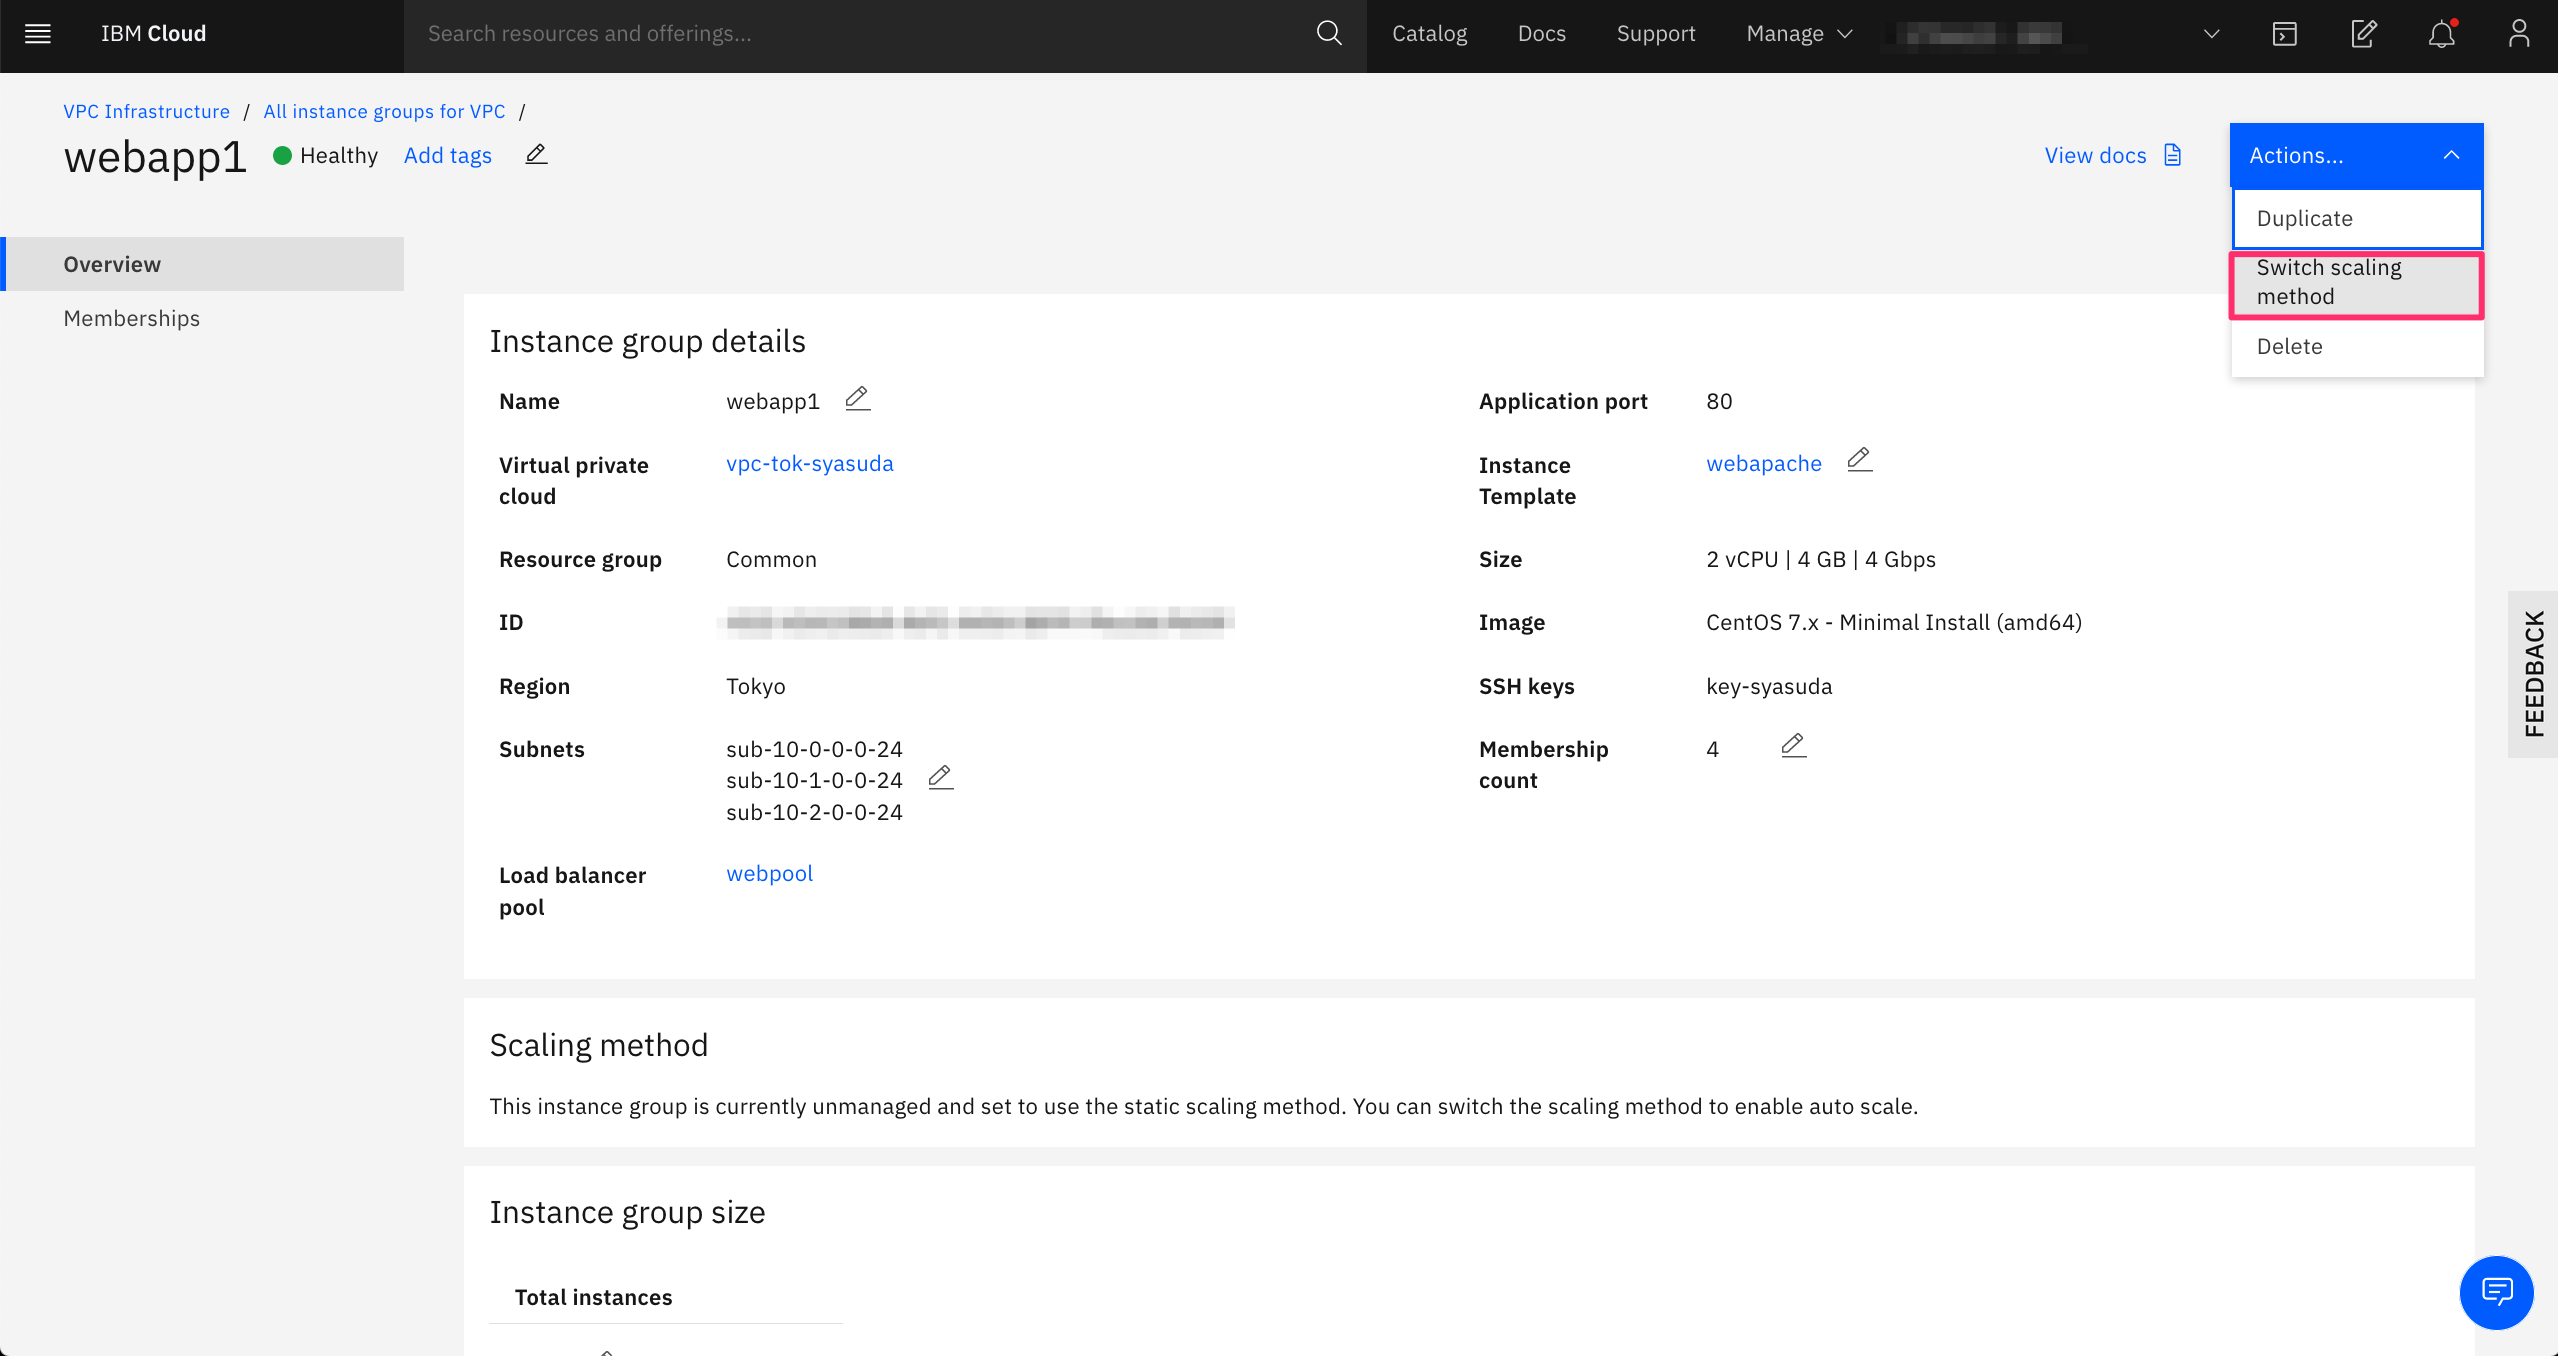Choose Duplicate from Actions menu
The image size is (2558, 1356).
tap(2355, 219)
